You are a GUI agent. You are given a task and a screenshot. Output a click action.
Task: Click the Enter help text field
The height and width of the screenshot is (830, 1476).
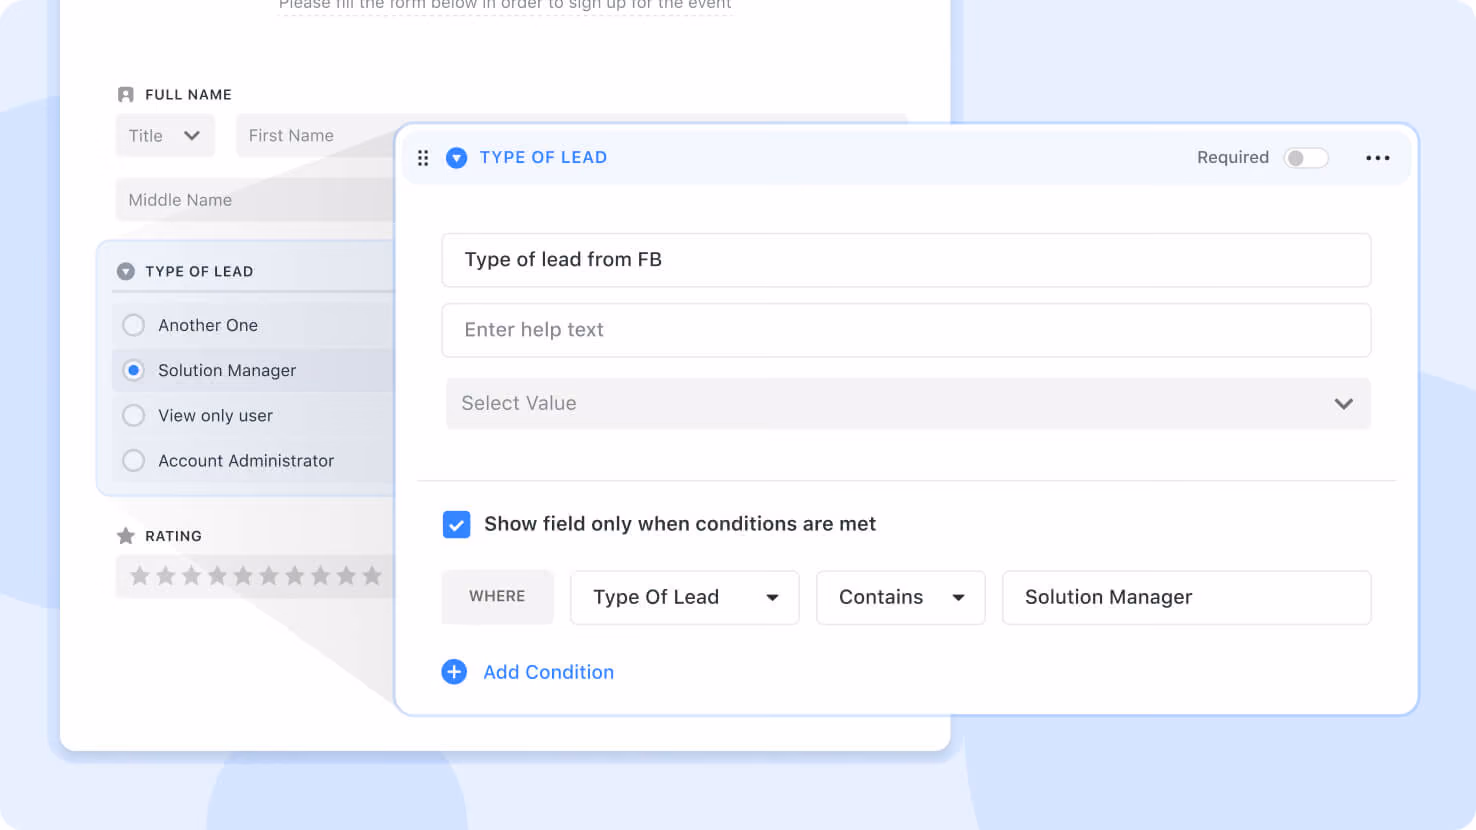coord(906,330)
